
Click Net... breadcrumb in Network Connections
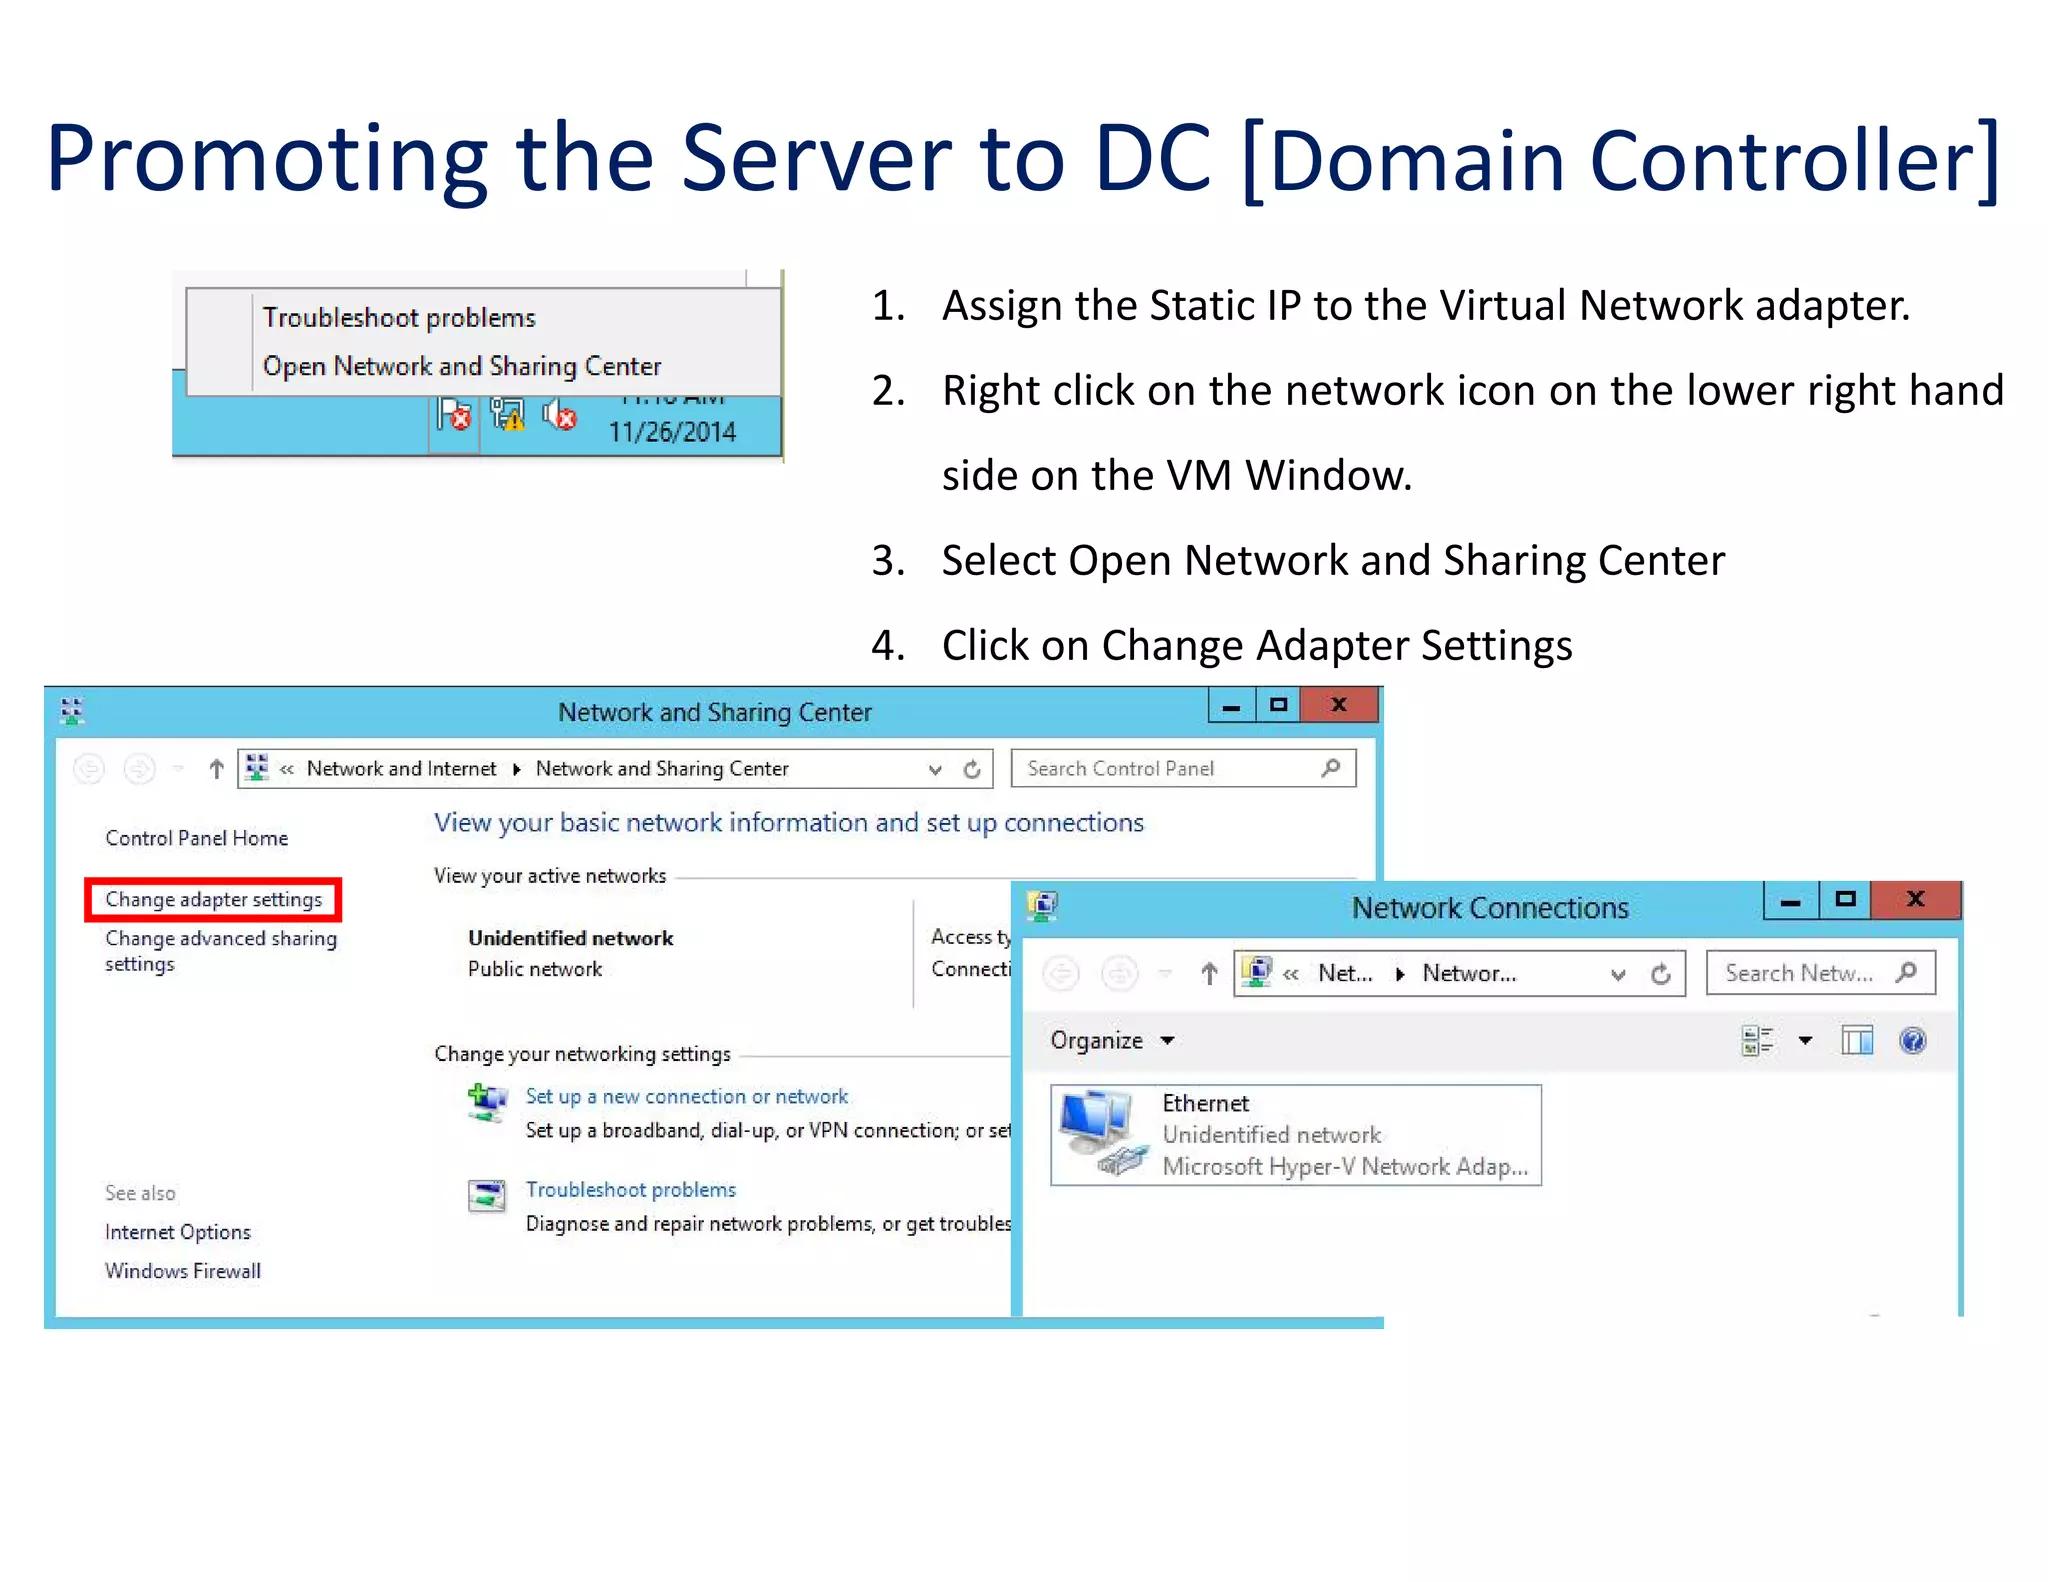pyautogui.click(x=1345, y=973)
